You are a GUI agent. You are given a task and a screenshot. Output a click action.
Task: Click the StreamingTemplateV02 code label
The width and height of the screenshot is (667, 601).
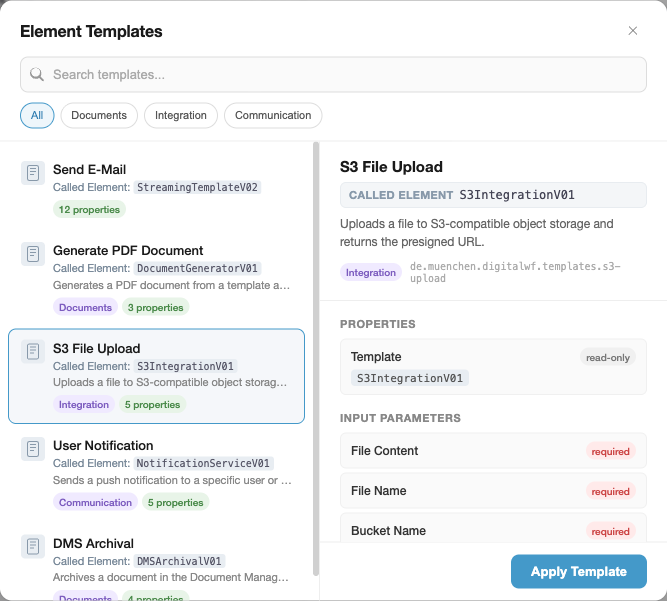pos(197,187)
